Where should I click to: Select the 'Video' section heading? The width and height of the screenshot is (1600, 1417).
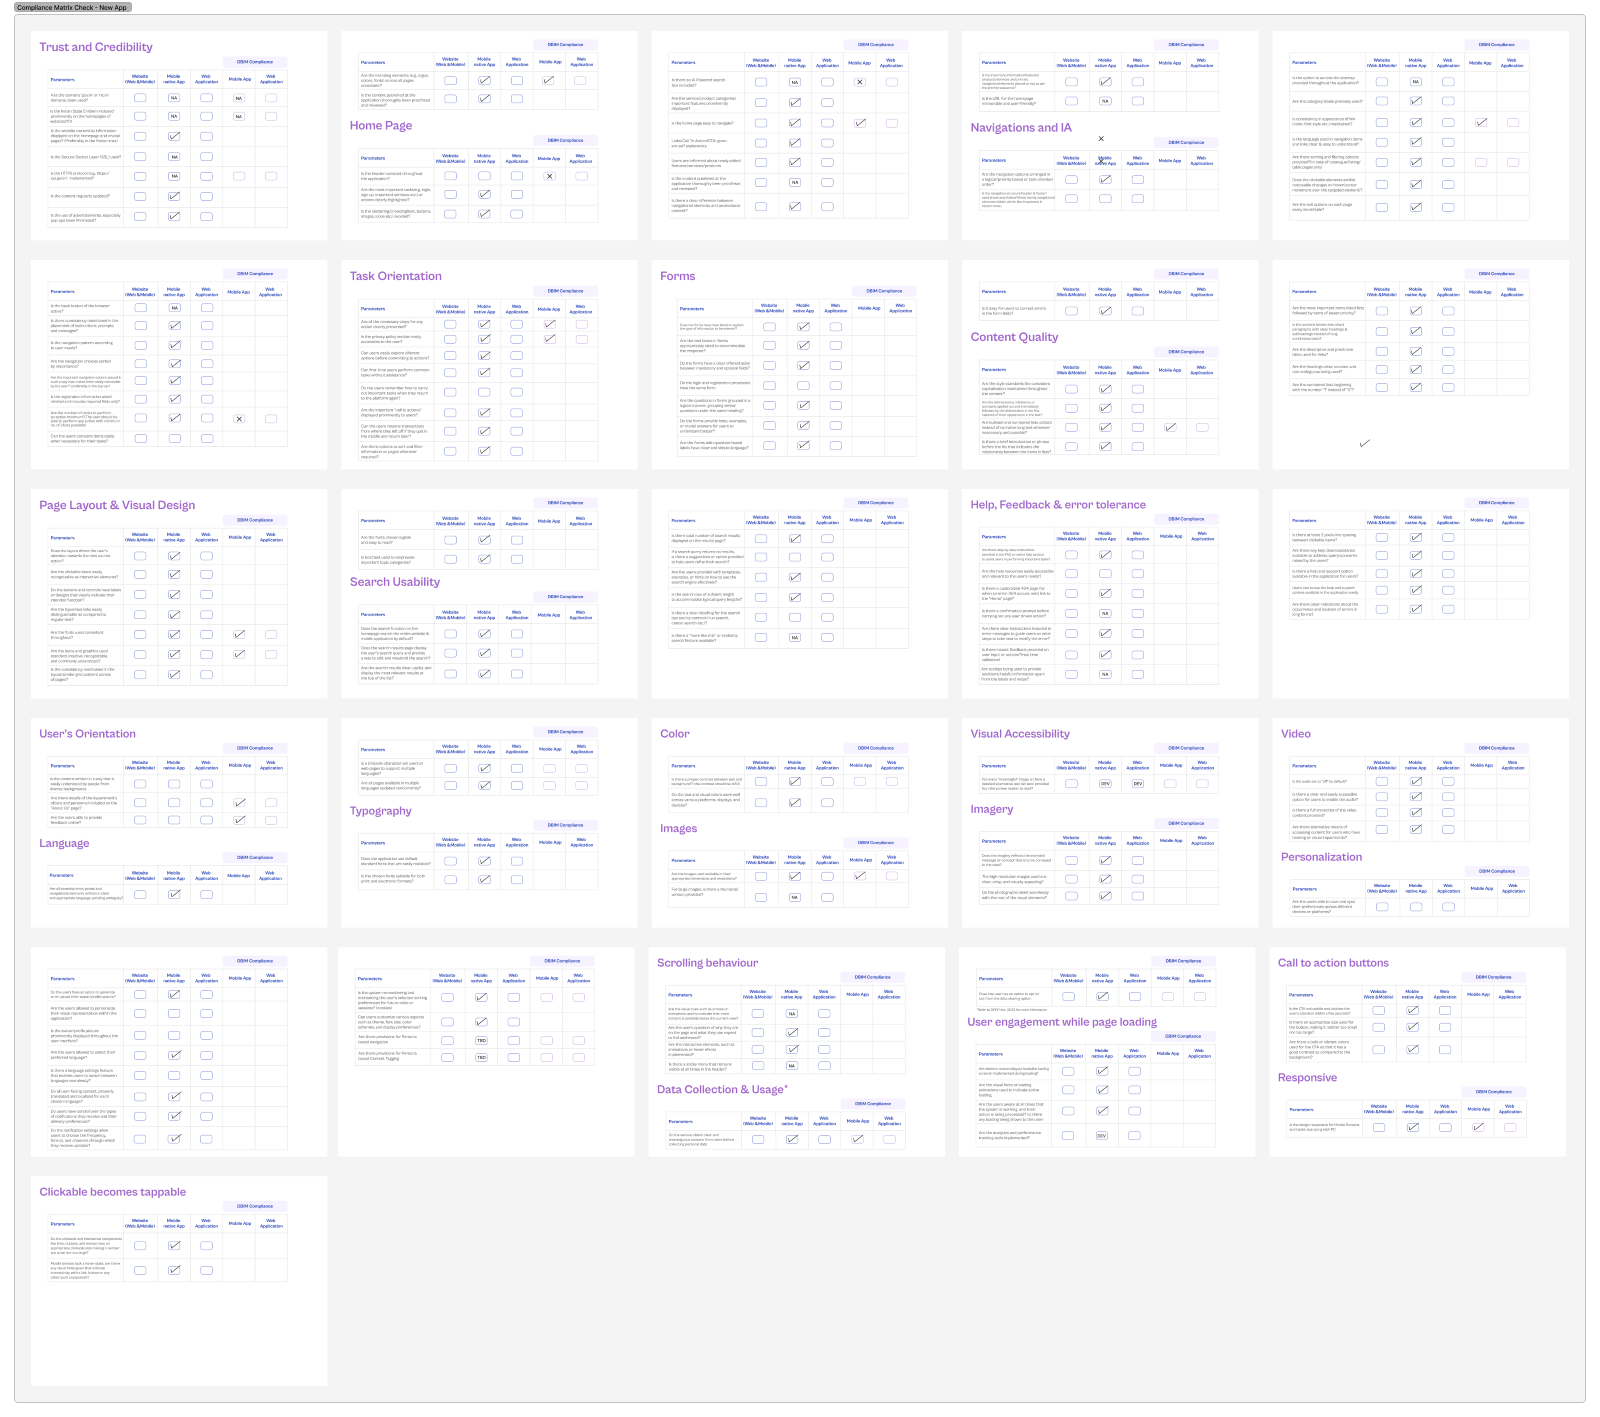point(1296,734)
